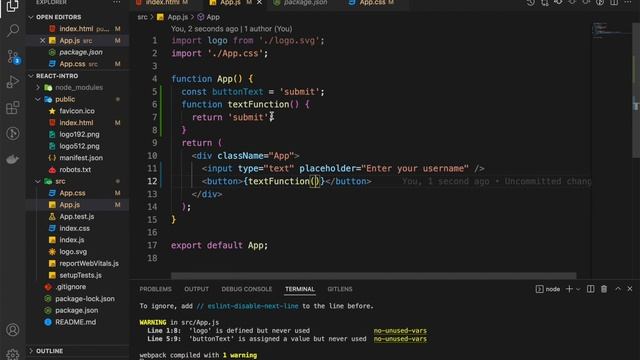The width and height of the screenshot is (640, 360).
Task: Open the Problems panel tab
Action: pyautogui.click(x=156, y=289)
